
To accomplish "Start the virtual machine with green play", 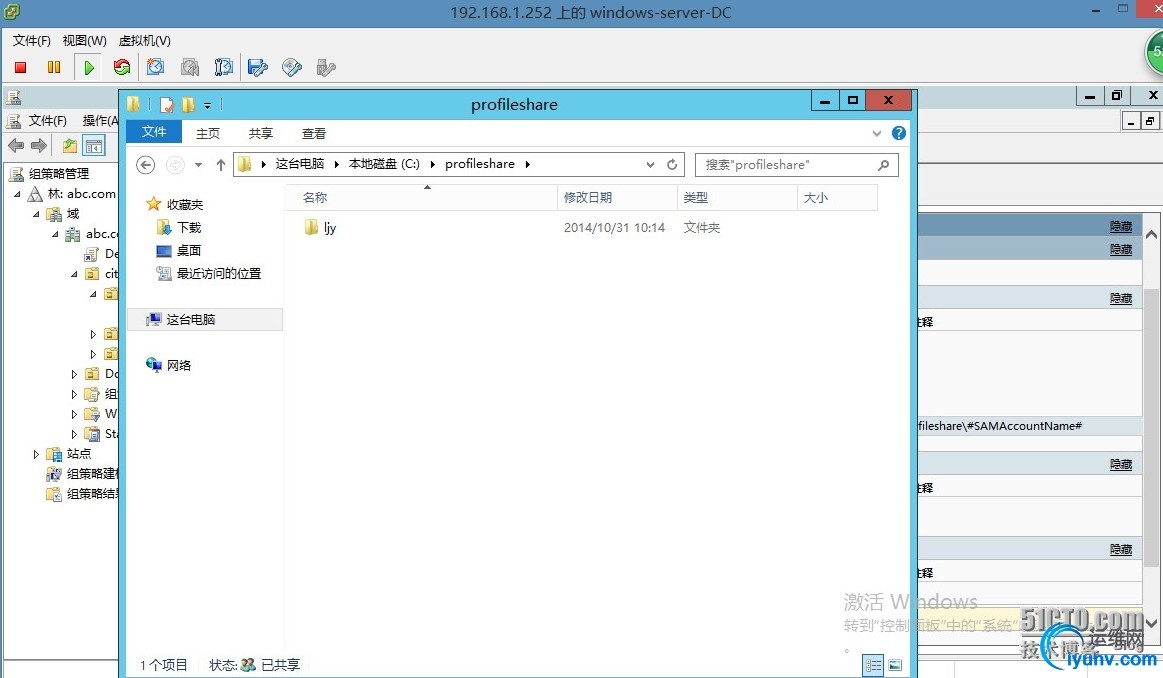I will [89, 68].
